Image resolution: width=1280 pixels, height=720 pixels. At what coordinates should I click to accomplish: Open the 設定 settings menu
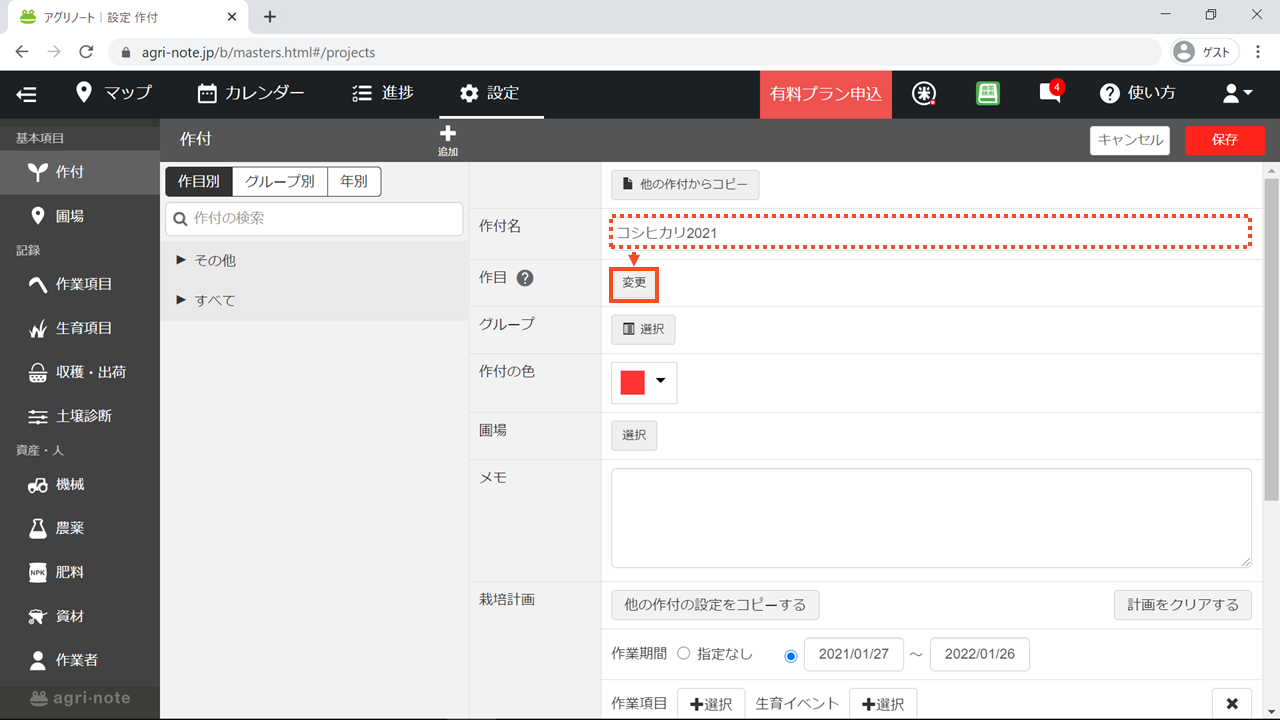coord(490,93)
